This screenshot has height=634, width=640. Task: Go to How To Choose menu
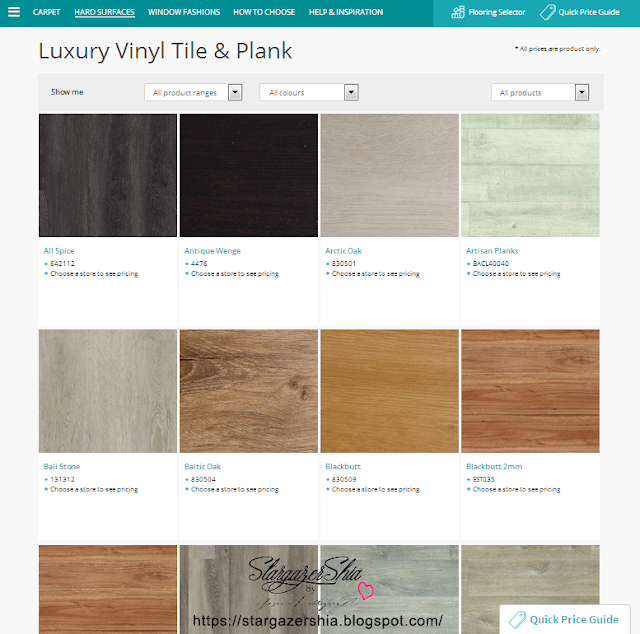pos(264,12)
